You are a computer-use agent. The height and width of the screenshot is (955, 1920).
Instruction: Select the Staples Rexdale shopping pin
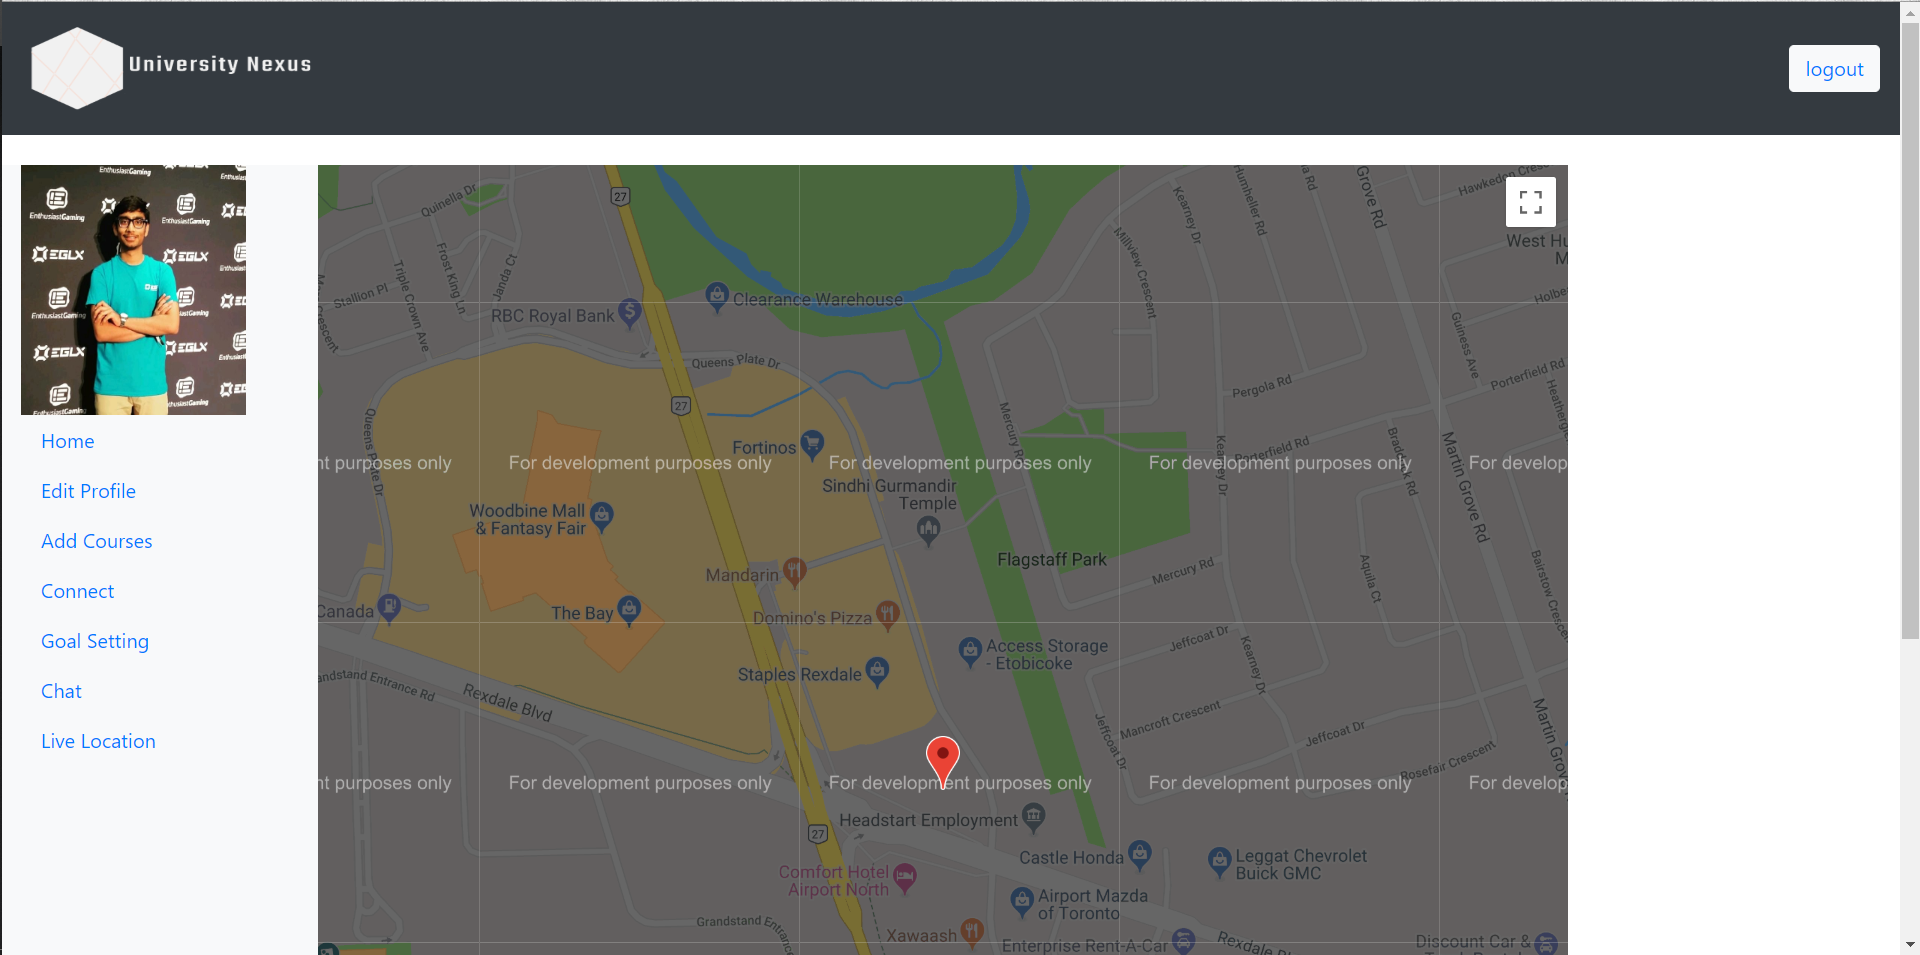pyautogui.click(x=877, y=672)
